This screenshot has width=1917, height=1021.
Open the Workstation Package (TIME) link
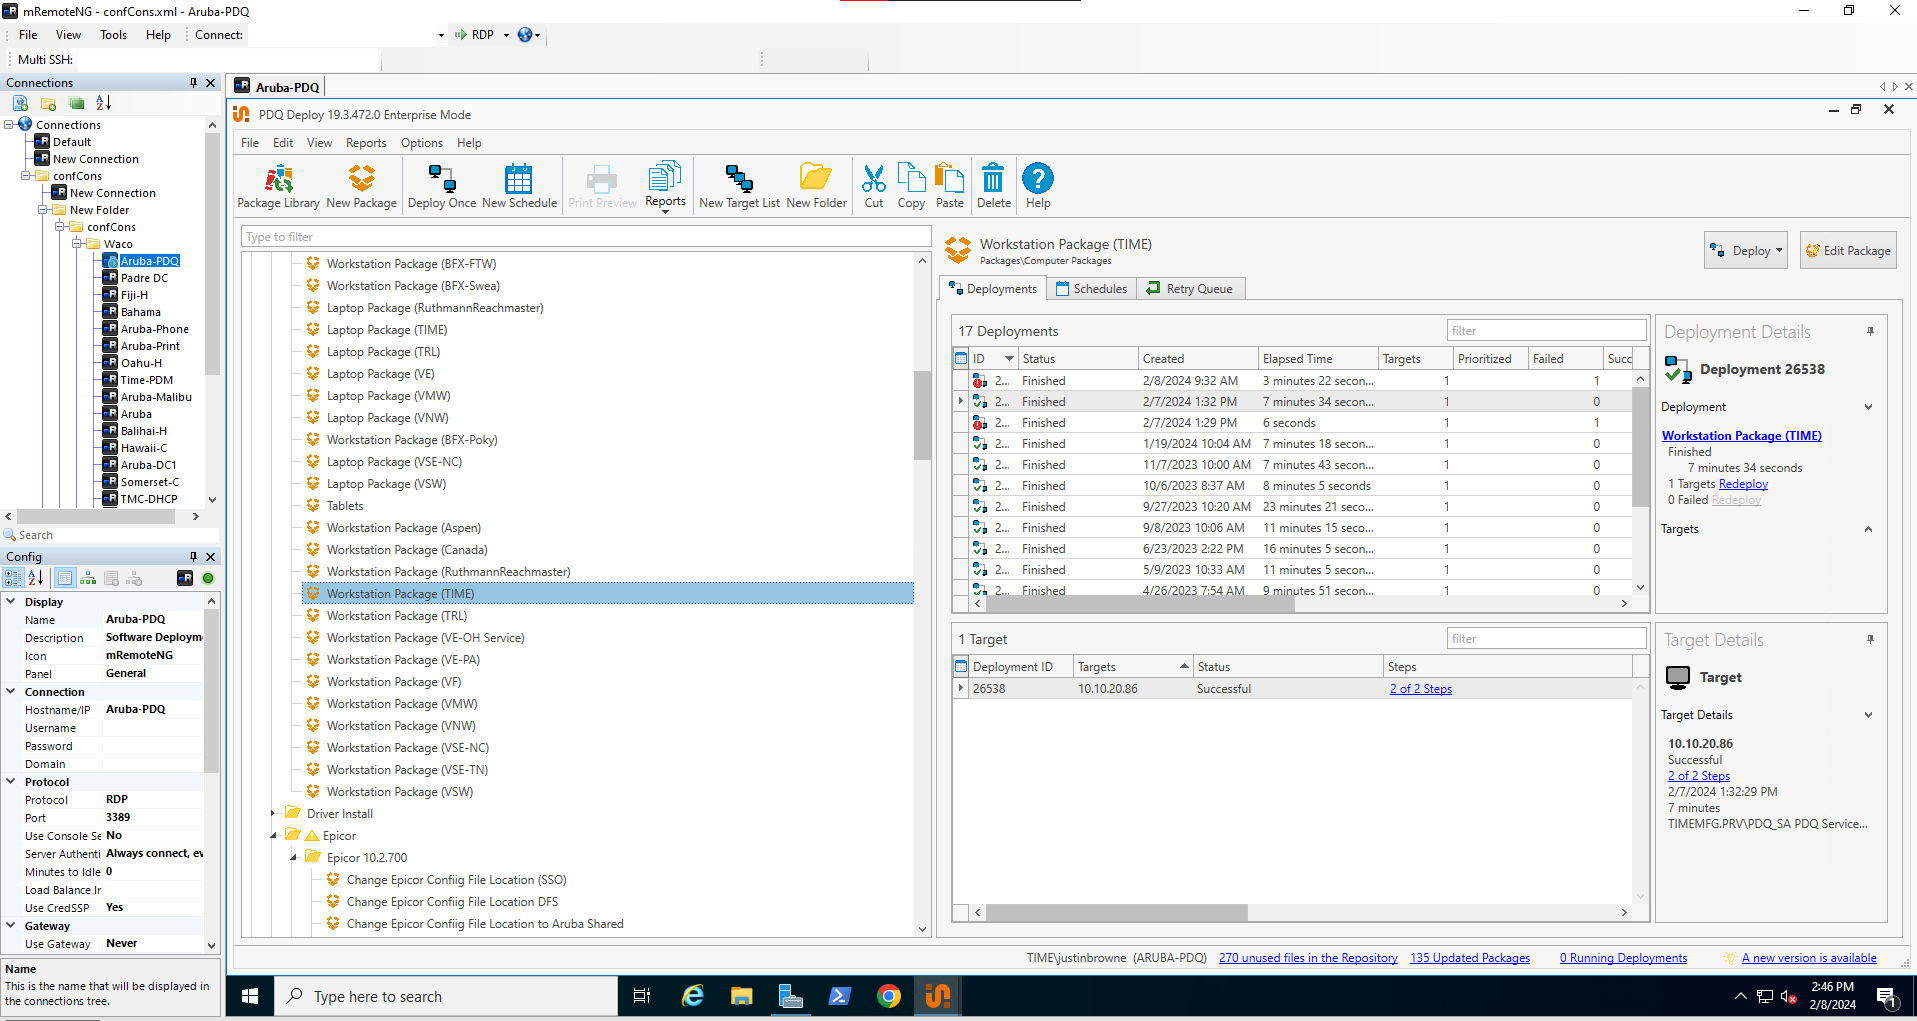[x=1741, y=436]
